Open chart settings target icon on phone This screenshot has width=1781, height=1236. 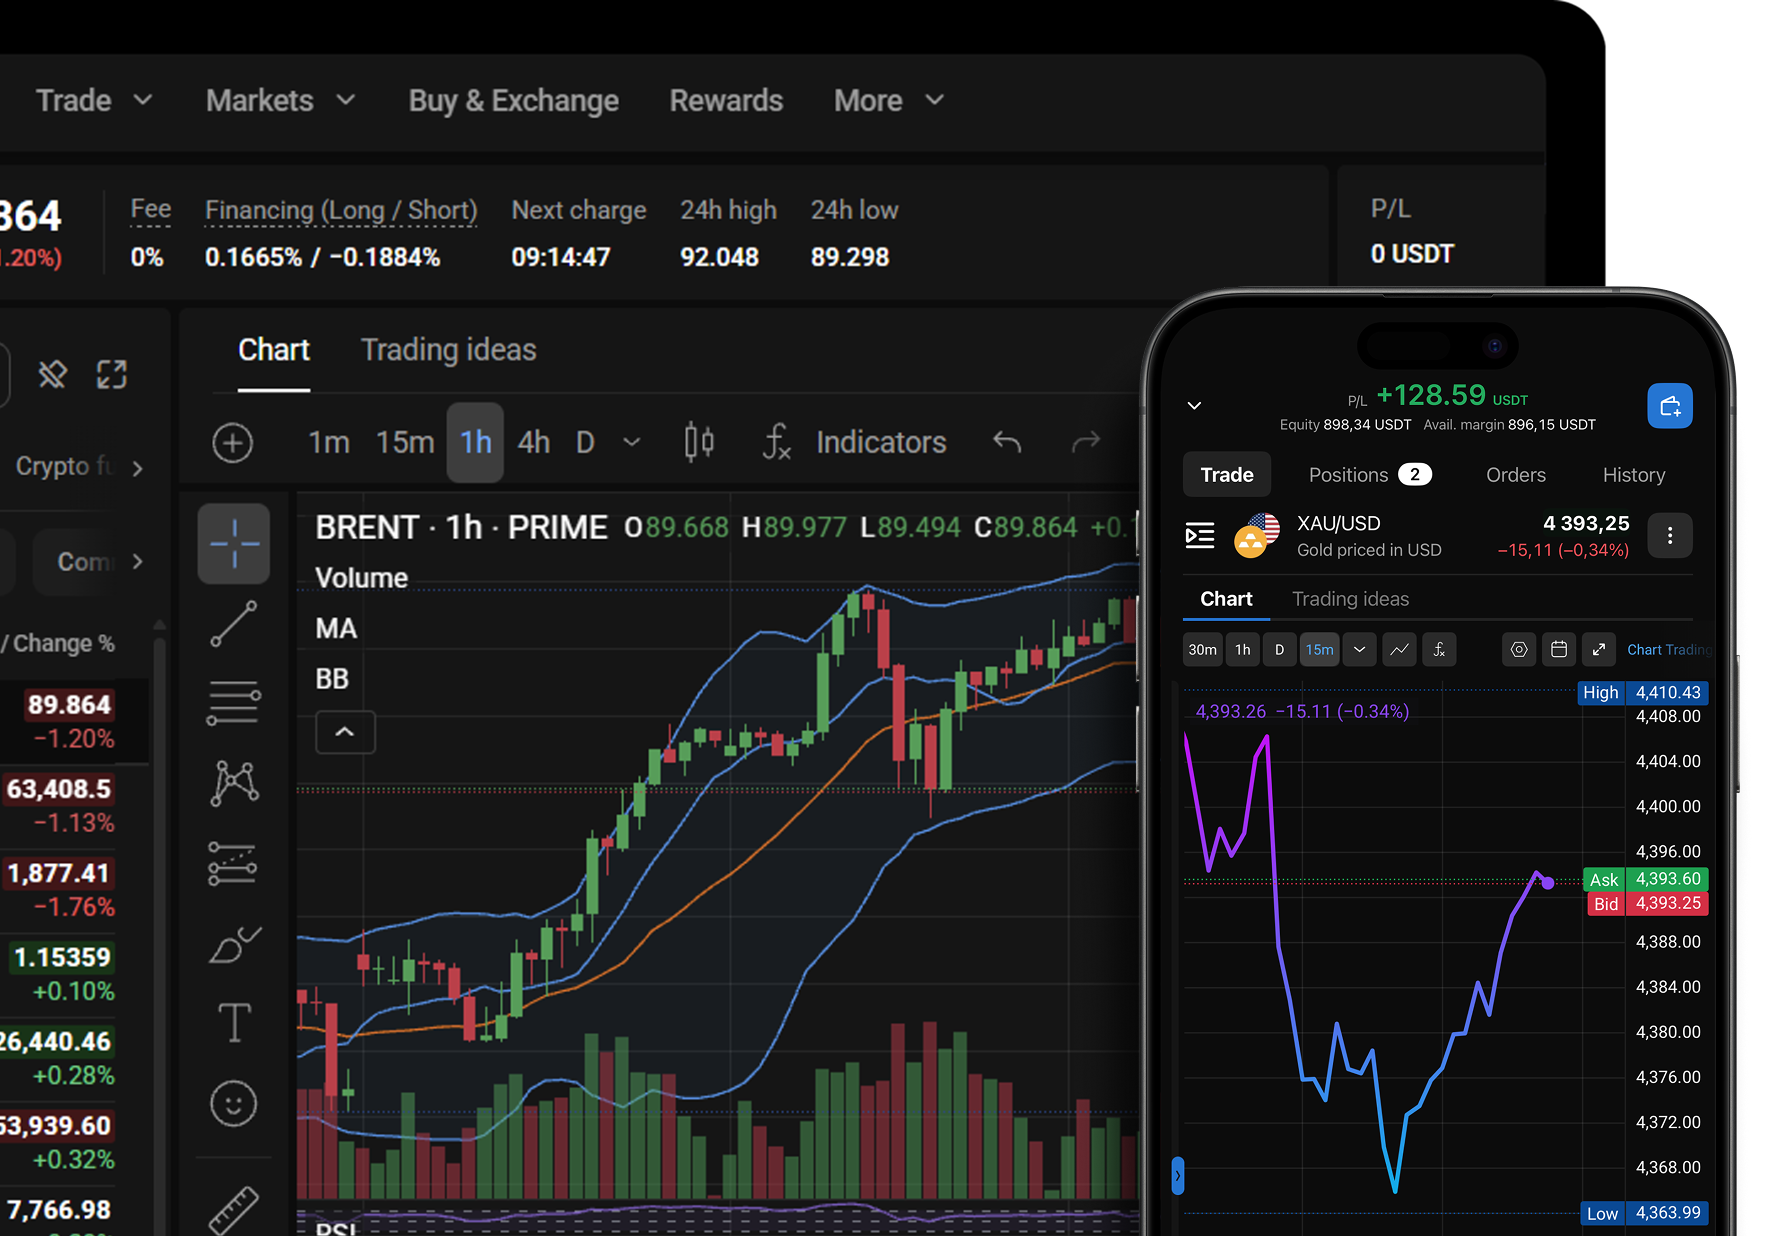click(1519, 650)
